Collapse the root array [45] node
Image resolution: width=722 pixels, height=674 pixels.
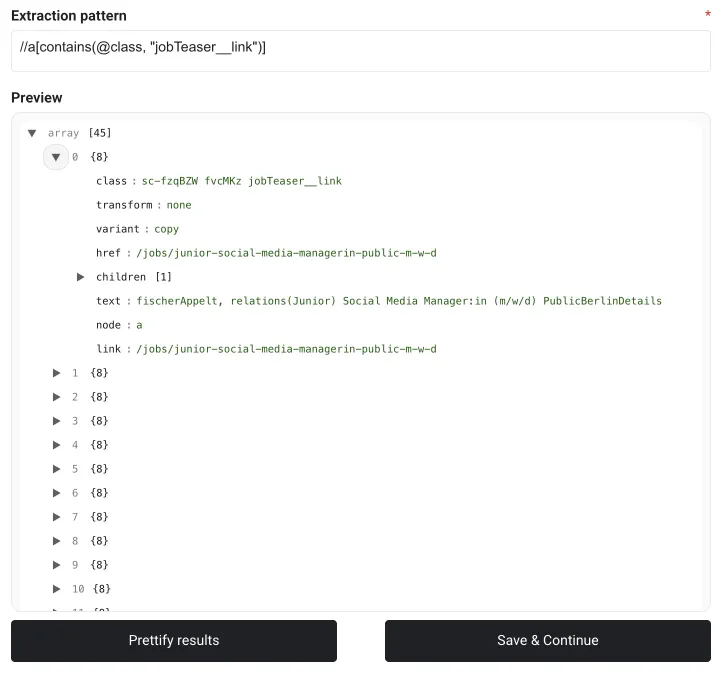32,133
